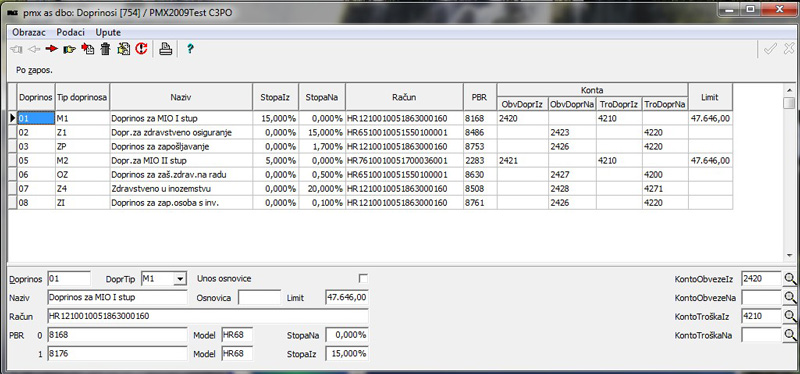The image size is (800, 374).
Task: Click the grid scrollbar down arrow
Action: tap(789, 256)
